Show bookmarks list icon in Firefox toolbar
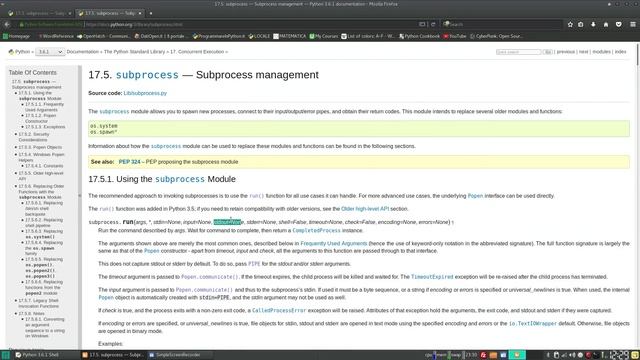 click(x=581, y=24)
